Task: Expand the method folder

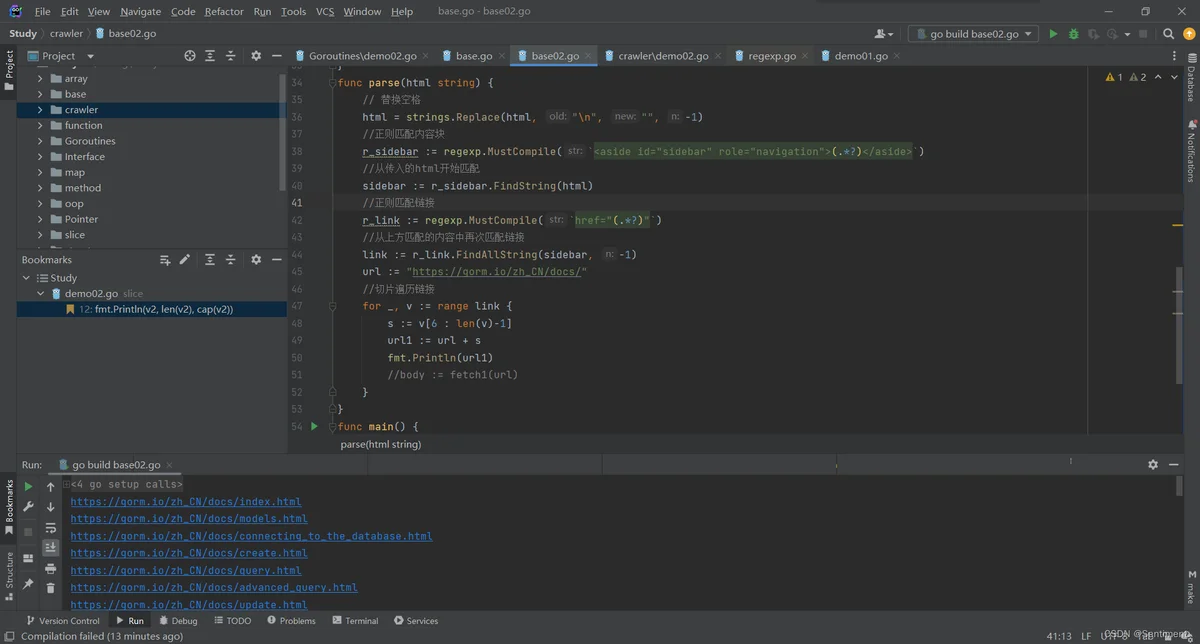Action: (41, 188)
